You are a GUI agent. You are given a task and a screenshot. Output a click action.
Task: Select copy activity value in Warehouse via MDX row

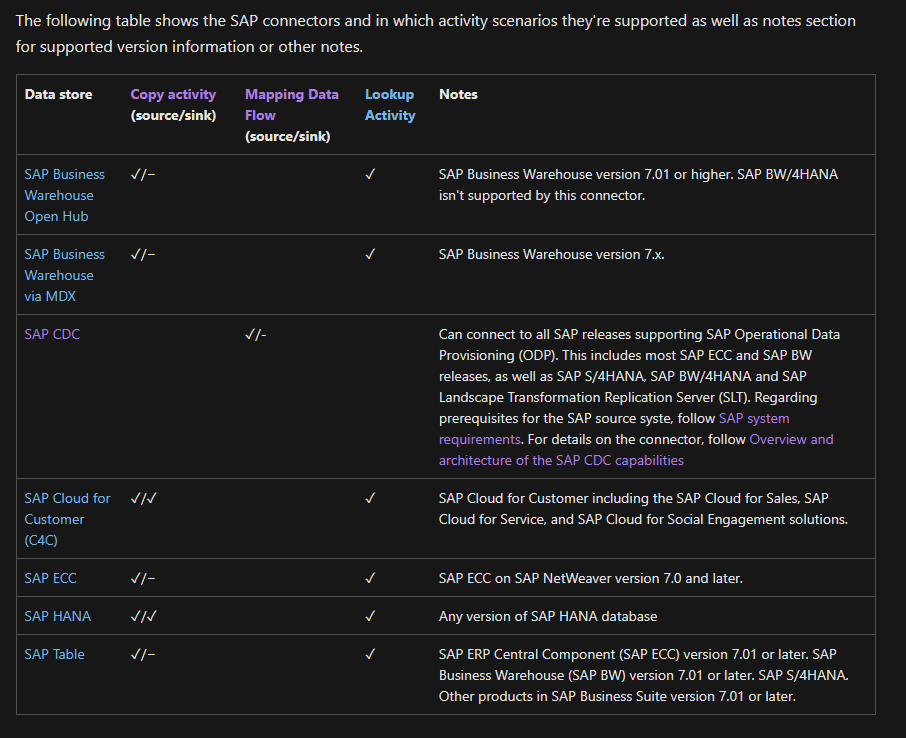[143, 254]
